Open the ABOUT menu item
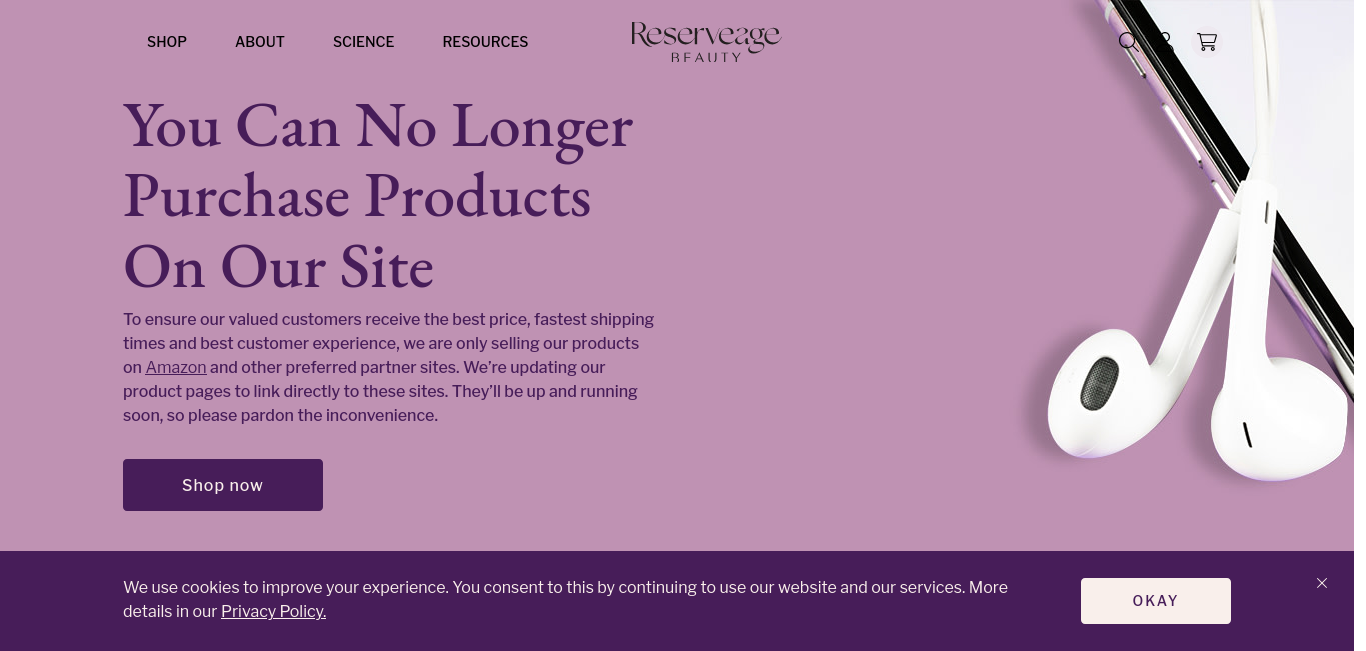The width and height of the screenshot is (1366, 651). [260, 42]
